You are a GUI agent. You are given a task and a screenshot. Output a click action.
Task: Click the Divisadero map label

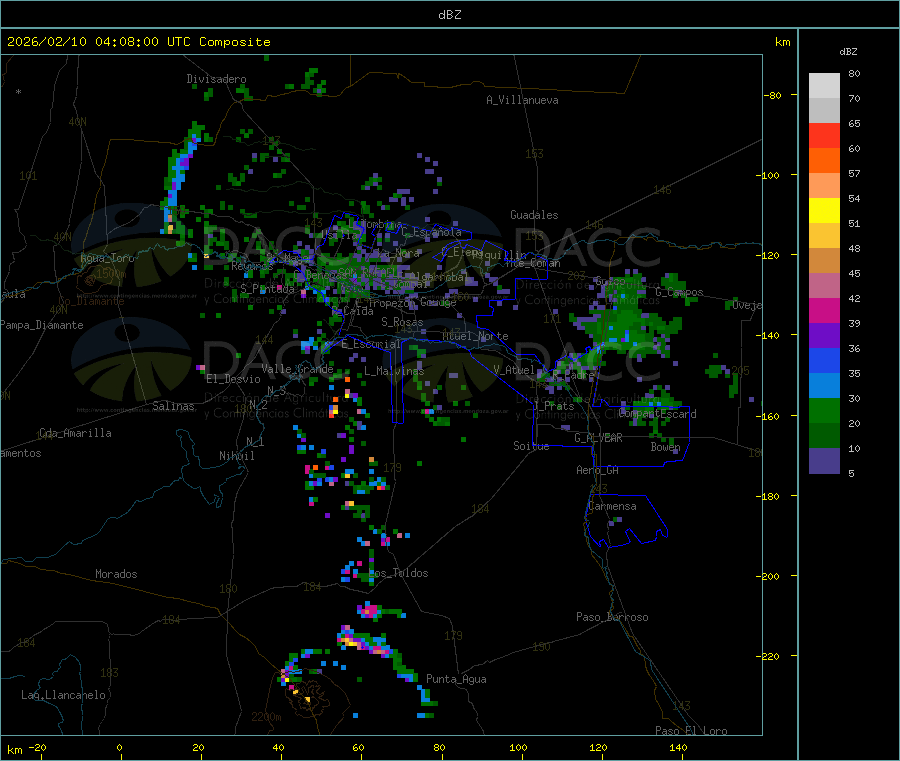coord(216,79)
